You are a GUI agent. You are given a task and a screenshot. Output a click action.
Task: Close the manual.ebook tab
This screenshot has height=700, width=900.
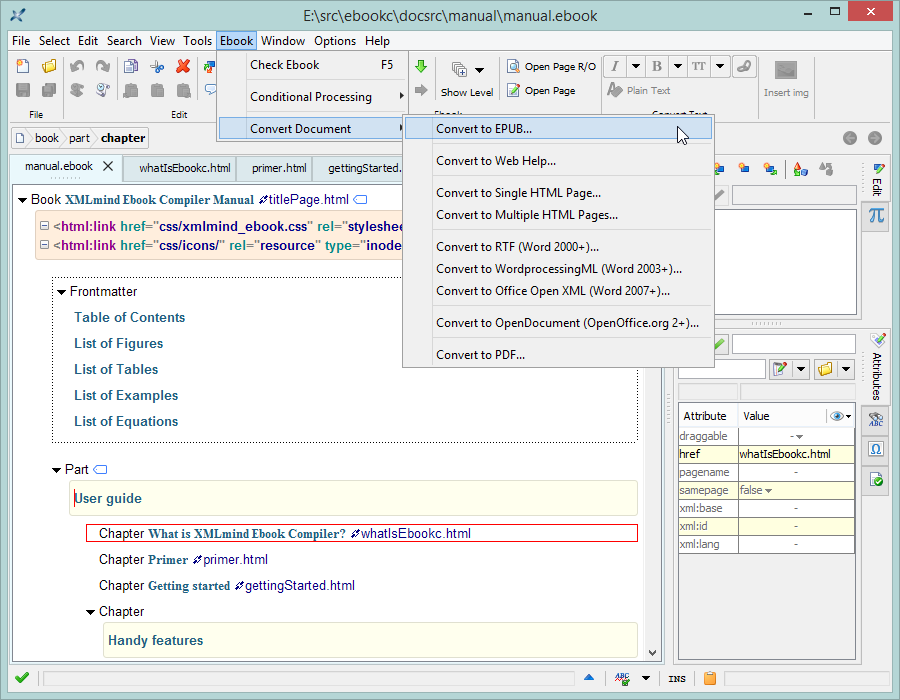pos(107,166)
